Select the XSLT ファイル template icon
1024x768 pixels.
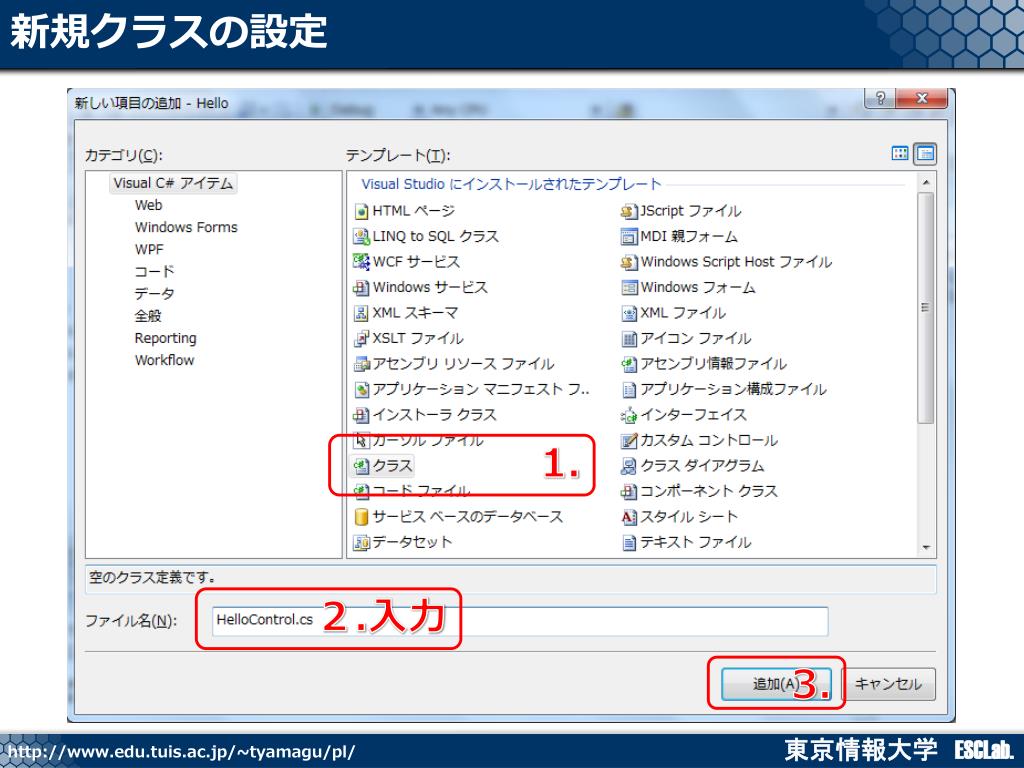click(x=361, y=338)
